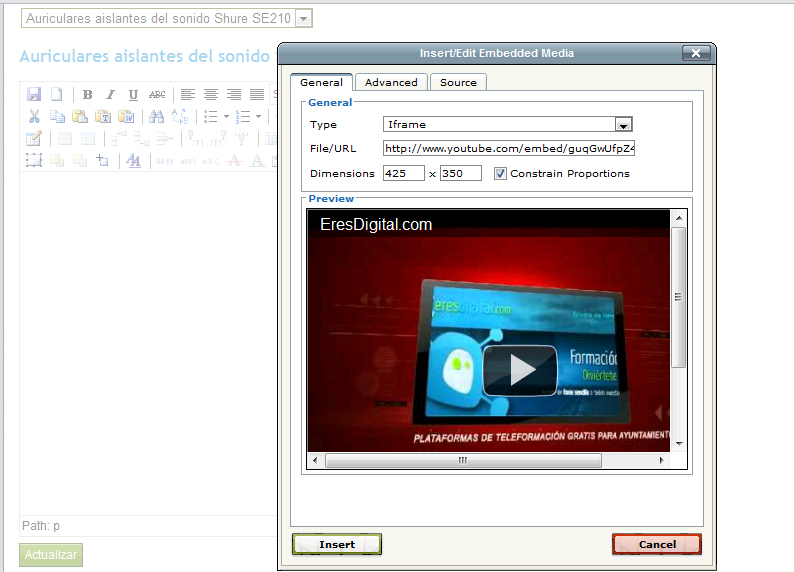Click the height dimension field 350
This screenshot has width=794, height=572.
[460, 174]
